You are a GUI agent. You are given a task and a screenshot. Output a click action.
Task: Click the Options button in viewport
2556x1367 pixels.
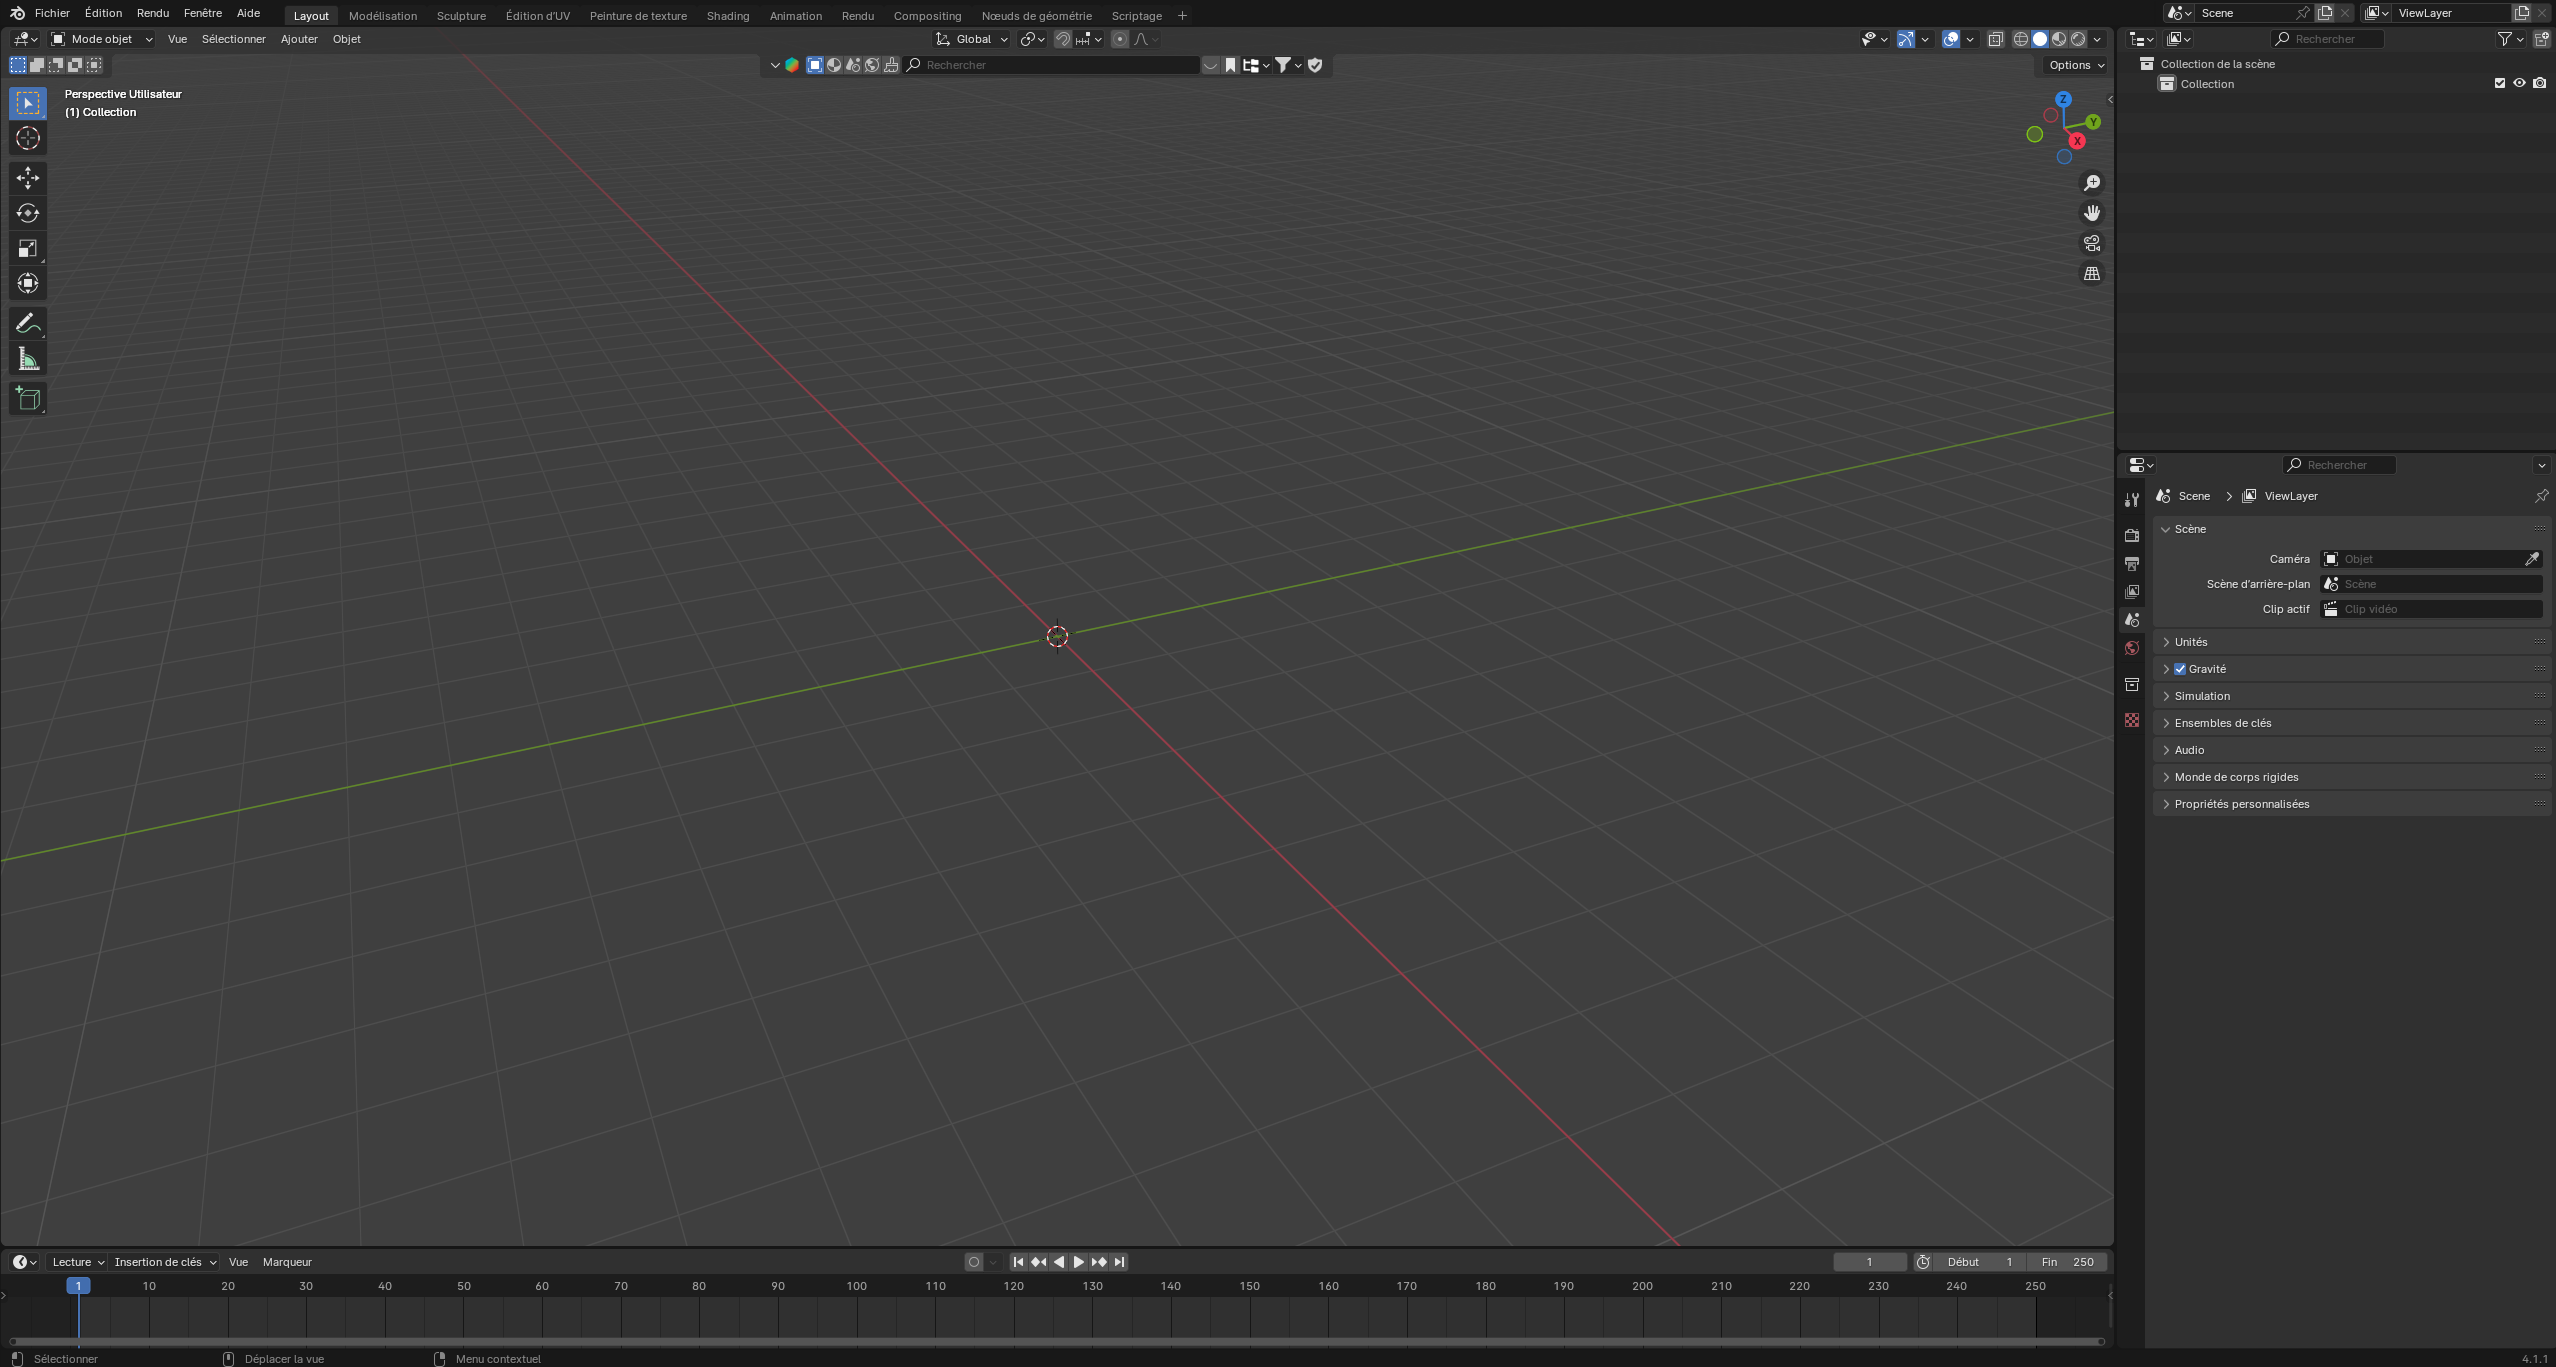point(2076,65)
